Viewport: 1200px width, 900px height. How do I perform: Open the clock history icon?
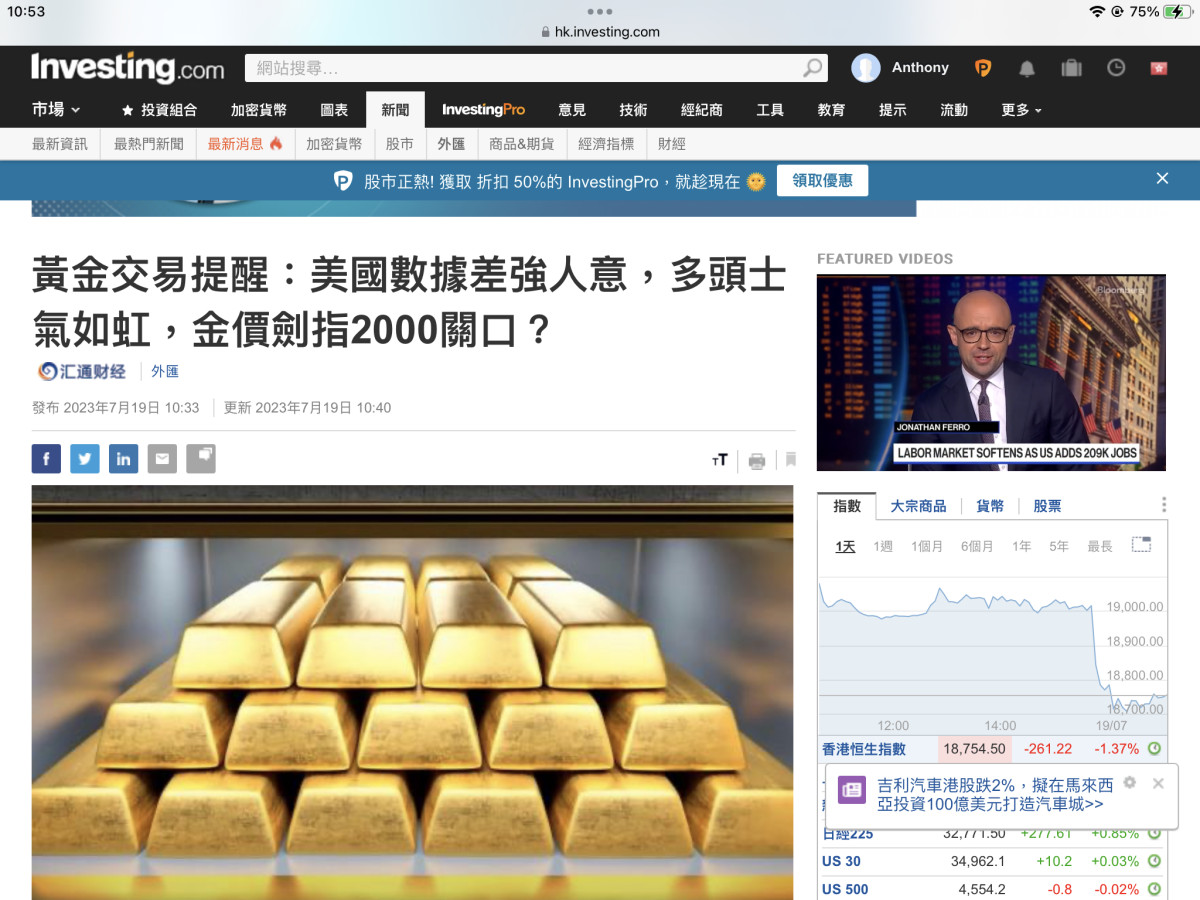click(1116, 68)
